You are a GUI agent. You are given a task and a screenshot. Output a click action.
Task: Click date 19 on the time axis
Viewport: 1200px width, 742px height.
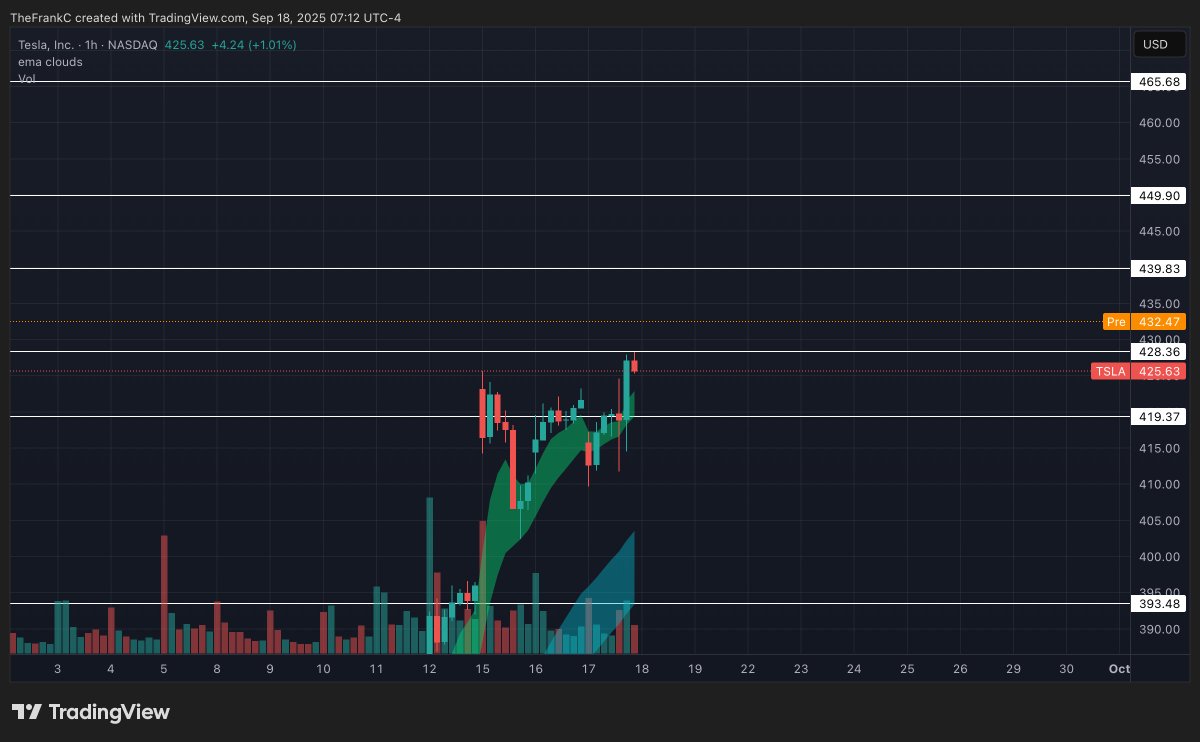point(694,669)
